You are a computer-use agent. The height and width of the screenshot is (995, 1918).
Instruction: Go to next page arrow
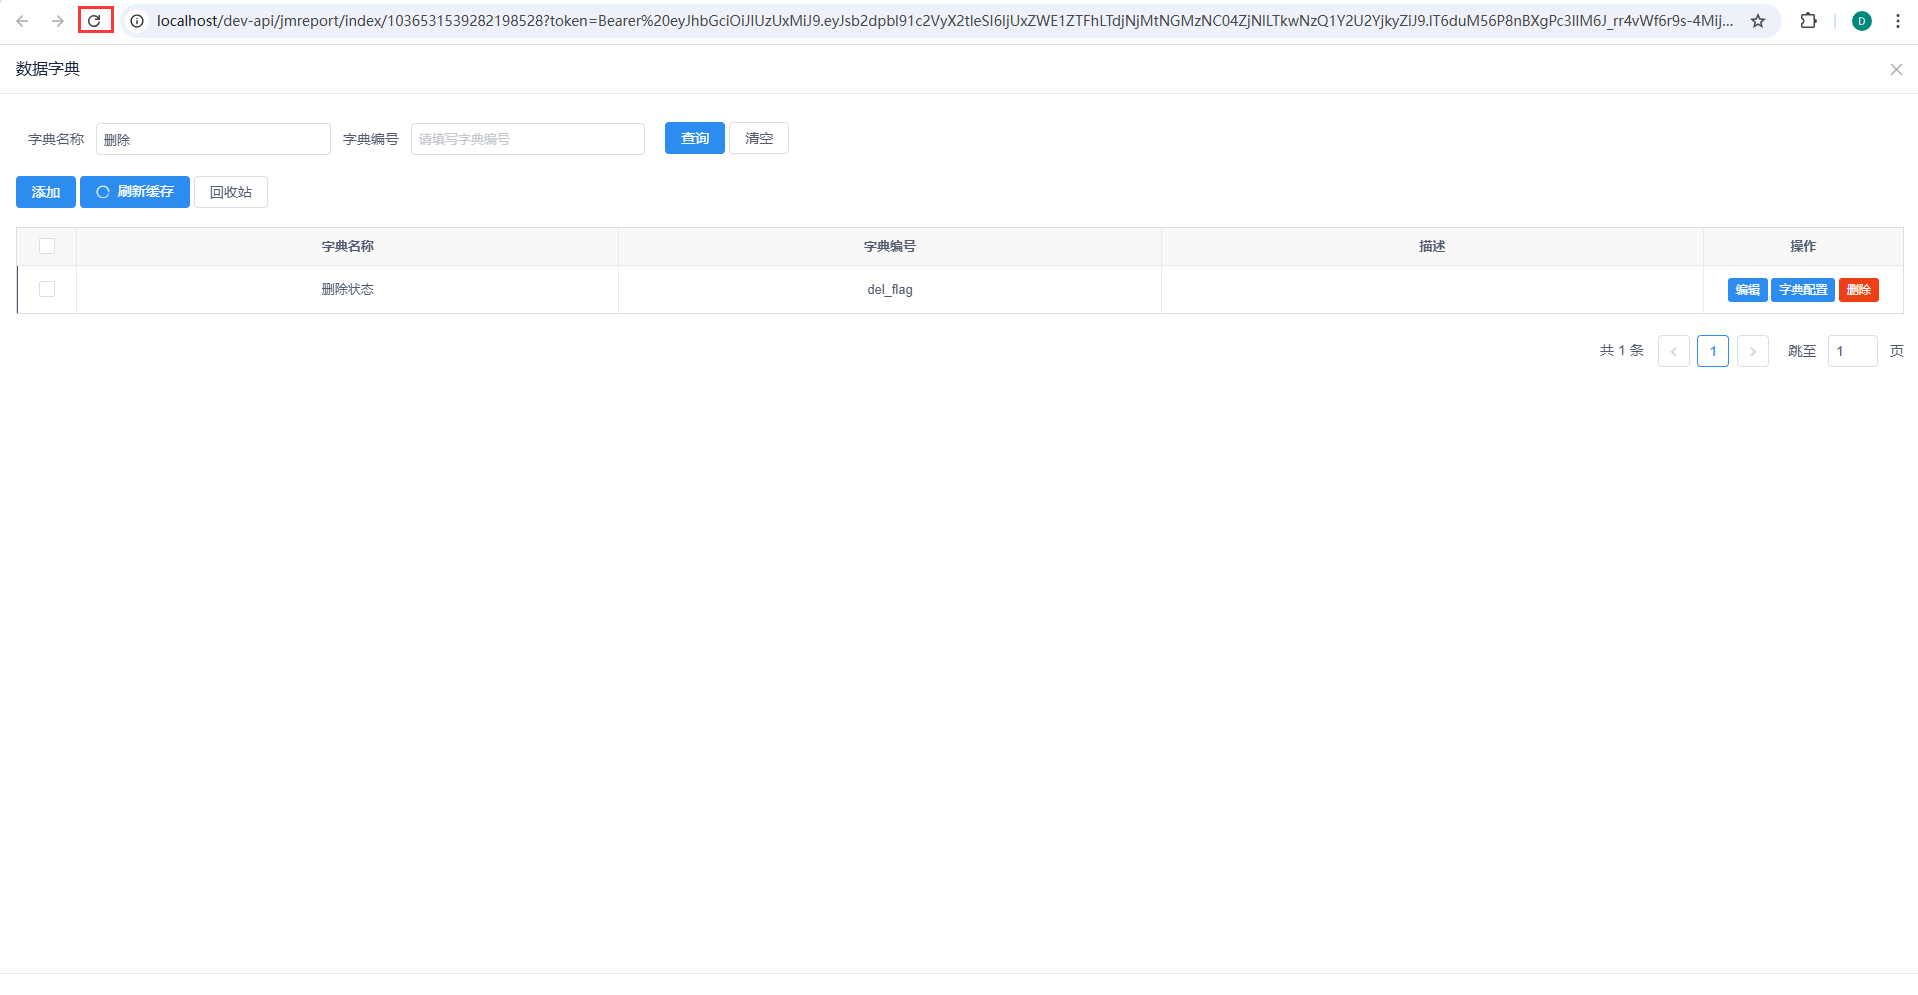[1753, 351]
